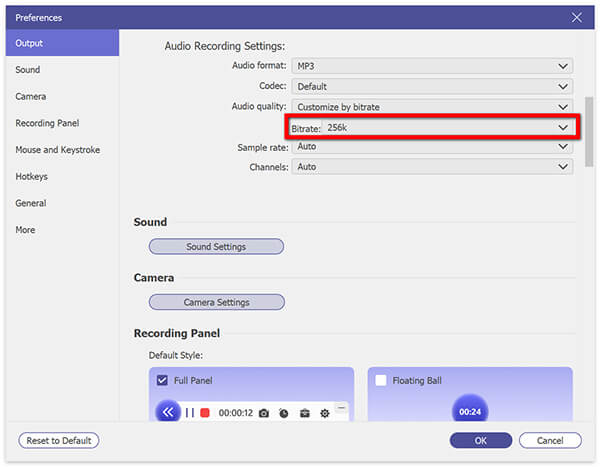Click the Camera Settings button

click(217, 302)
